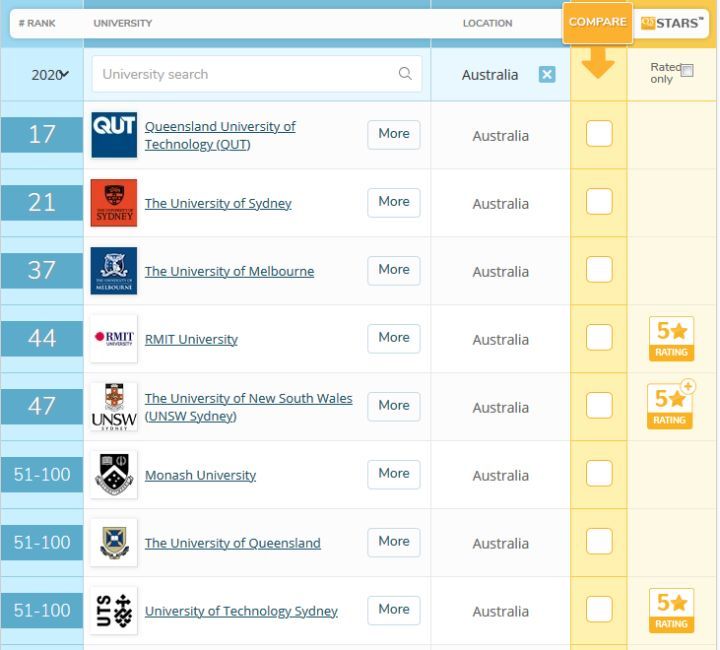The height and width of the screenshot is (650, 720).
Task: Tick compare checkbox for The University of Sydney
Action: tap(599, 202)
